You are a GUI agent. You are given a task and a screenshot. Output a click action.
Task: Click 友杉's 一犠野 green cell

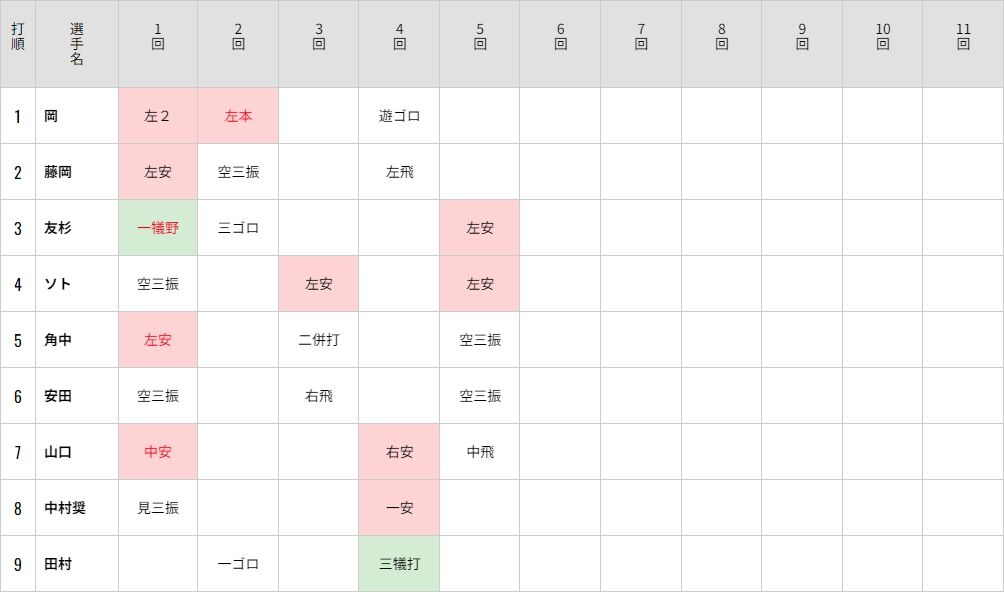tap(158, 228)
